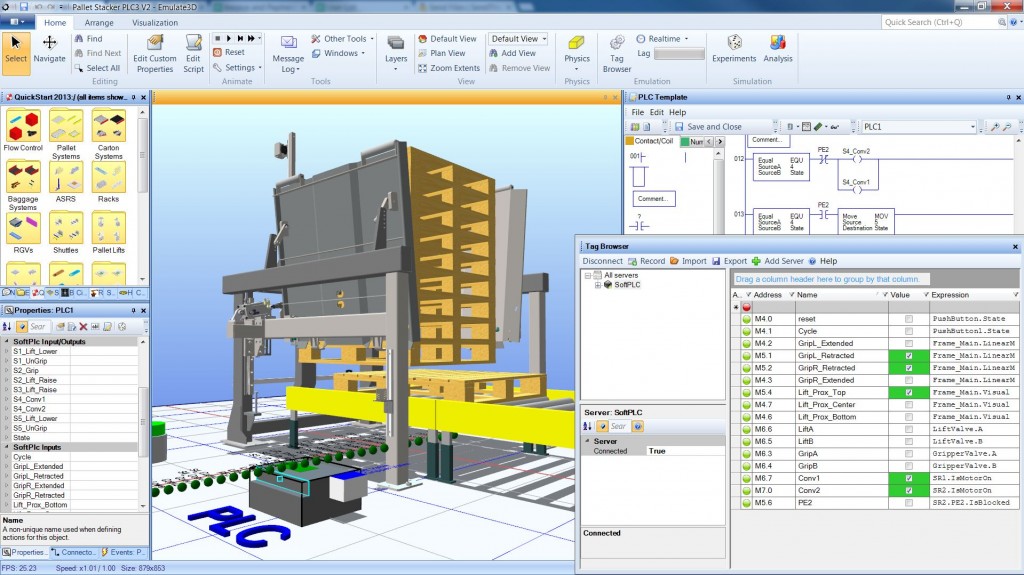Open Pallet Systems catalog
This screenshot has width=1024, height=575.
tap(66, 135)
